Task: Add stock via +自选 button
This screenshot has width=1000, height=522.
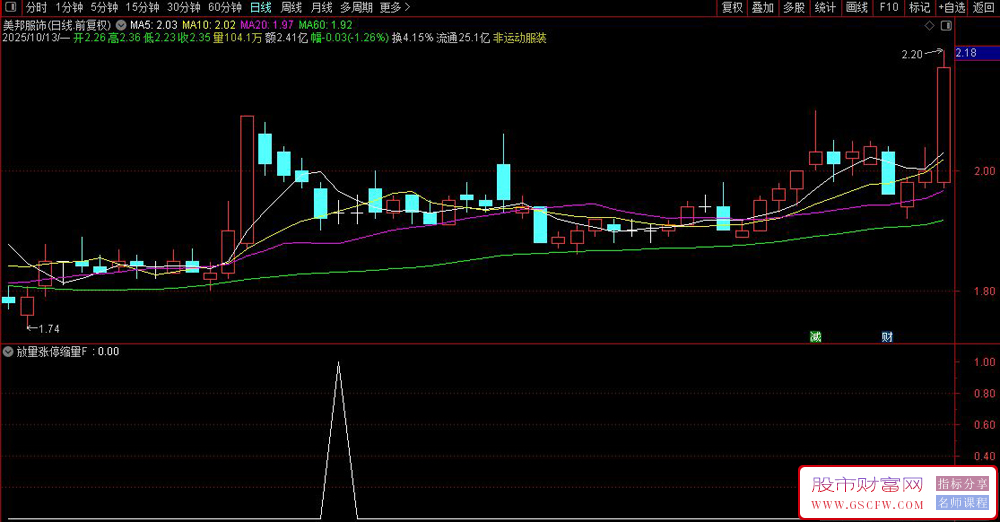Action: [950, 7]
